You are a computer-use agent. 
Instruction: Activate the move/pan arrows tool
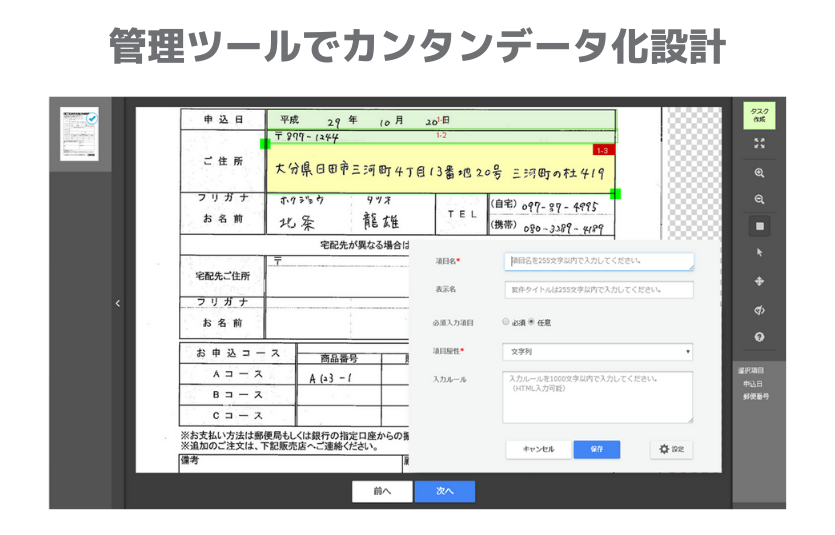(x=759, y=281)
